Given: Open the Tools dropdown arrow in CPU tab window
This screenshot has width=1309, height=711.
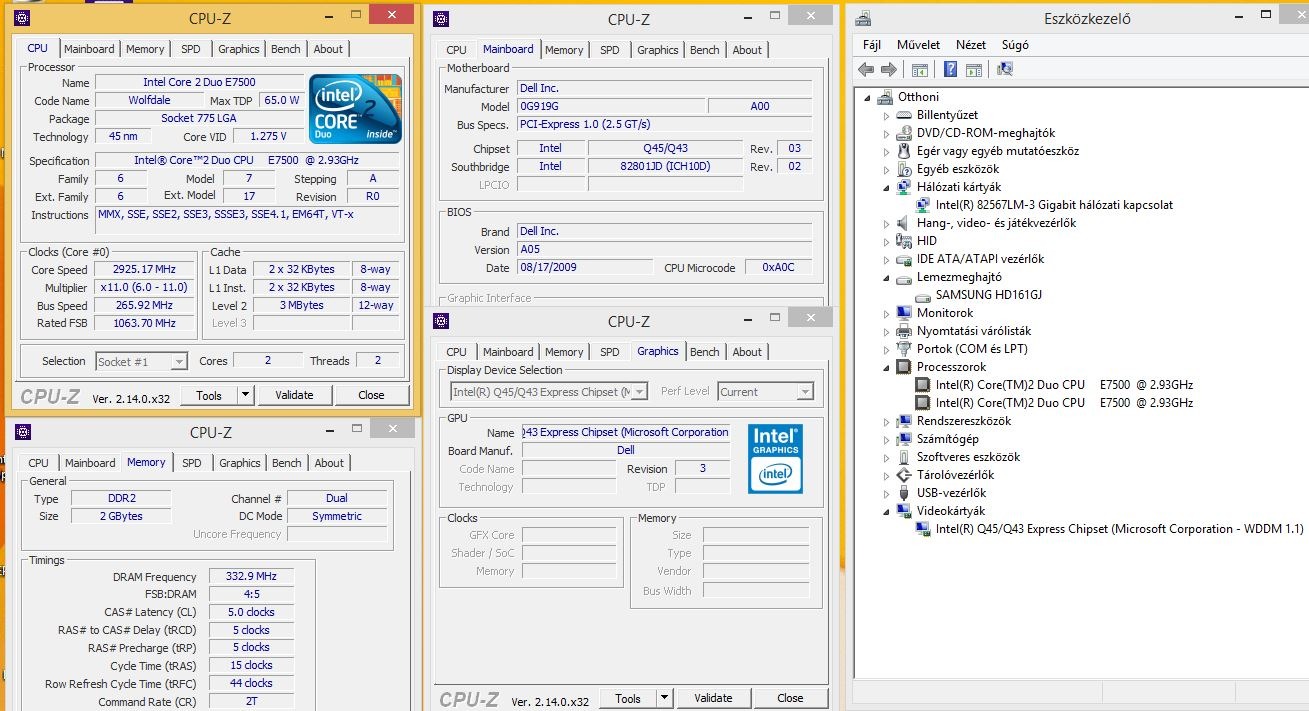Looking at the screenshot, I should pos(245,395).
